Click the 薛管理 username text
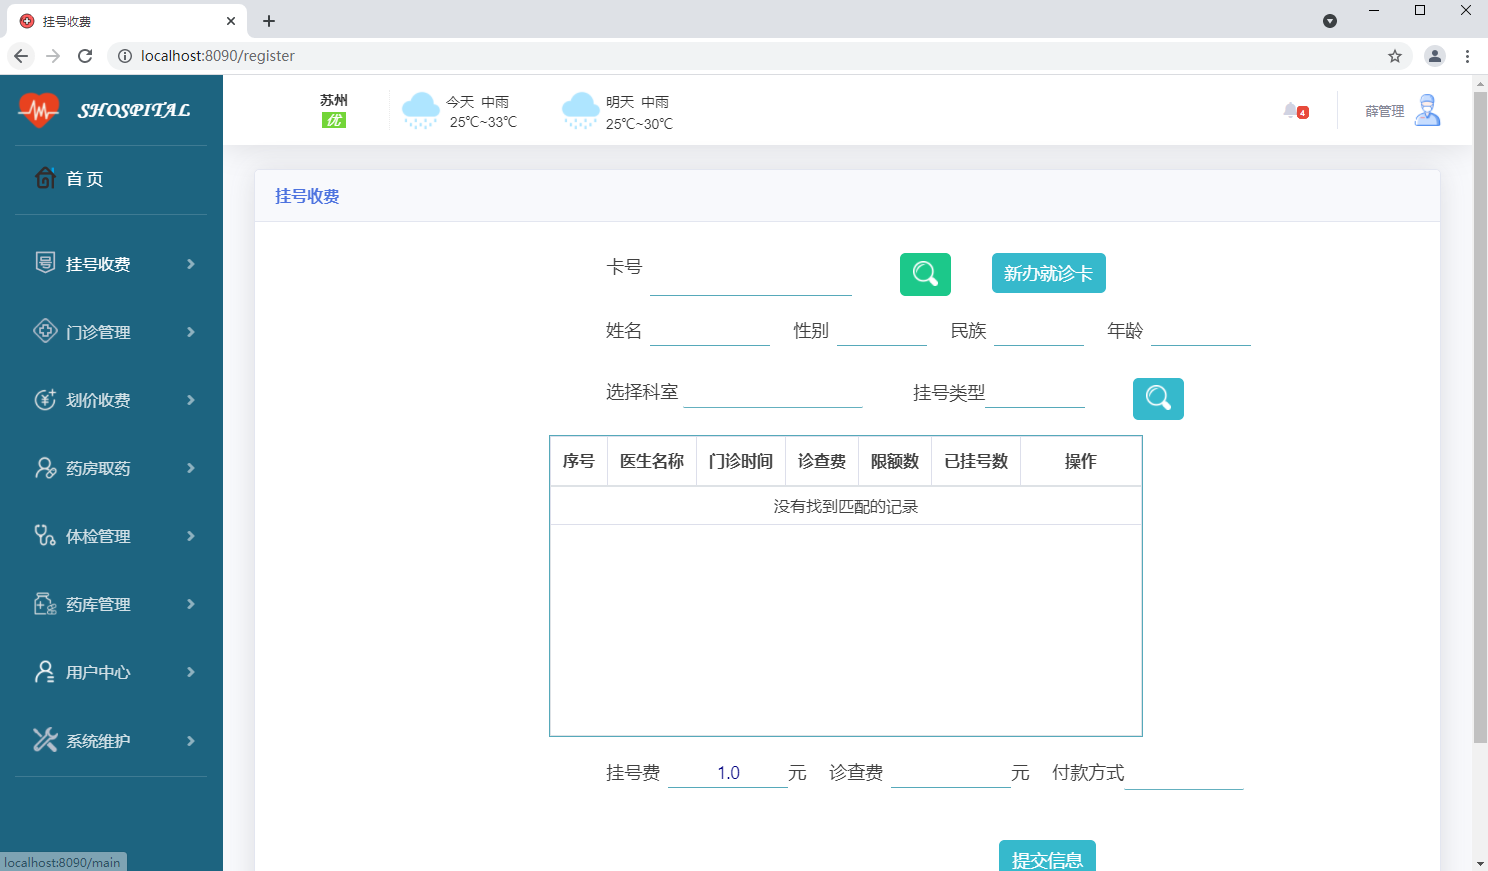The image size is (1488, 871). click(x=1385, y=111)
